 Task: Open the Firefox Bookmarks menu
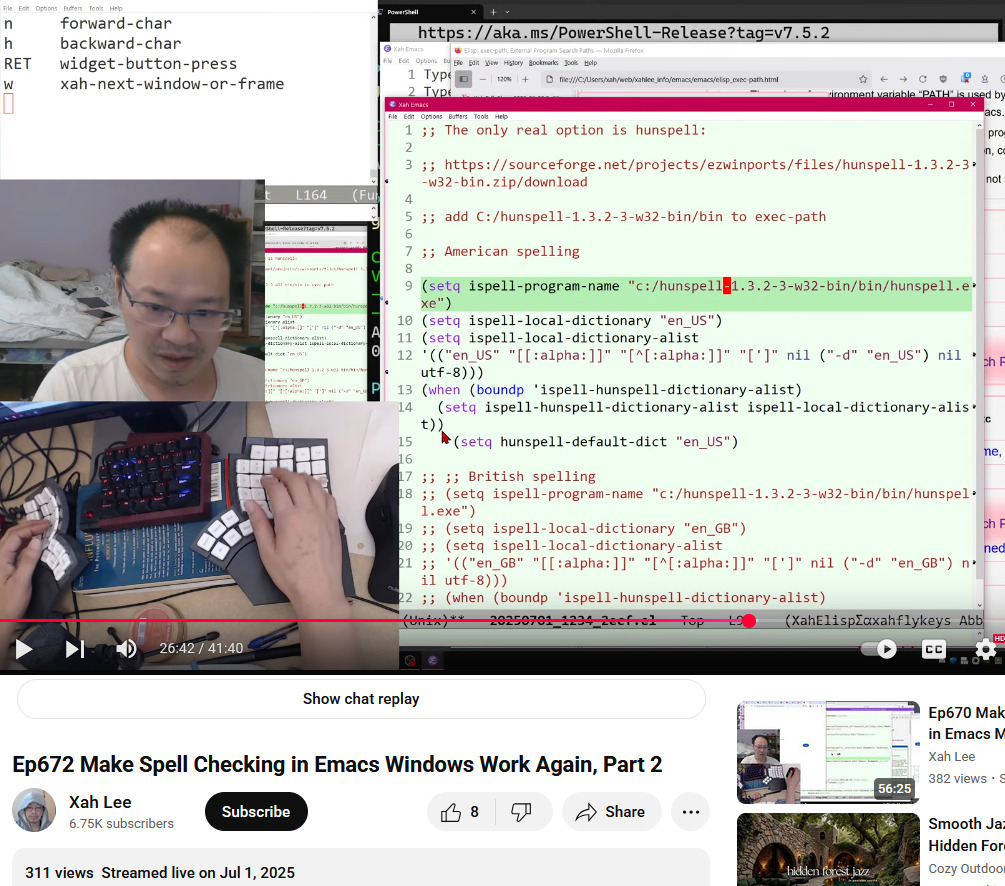(544, 63)
